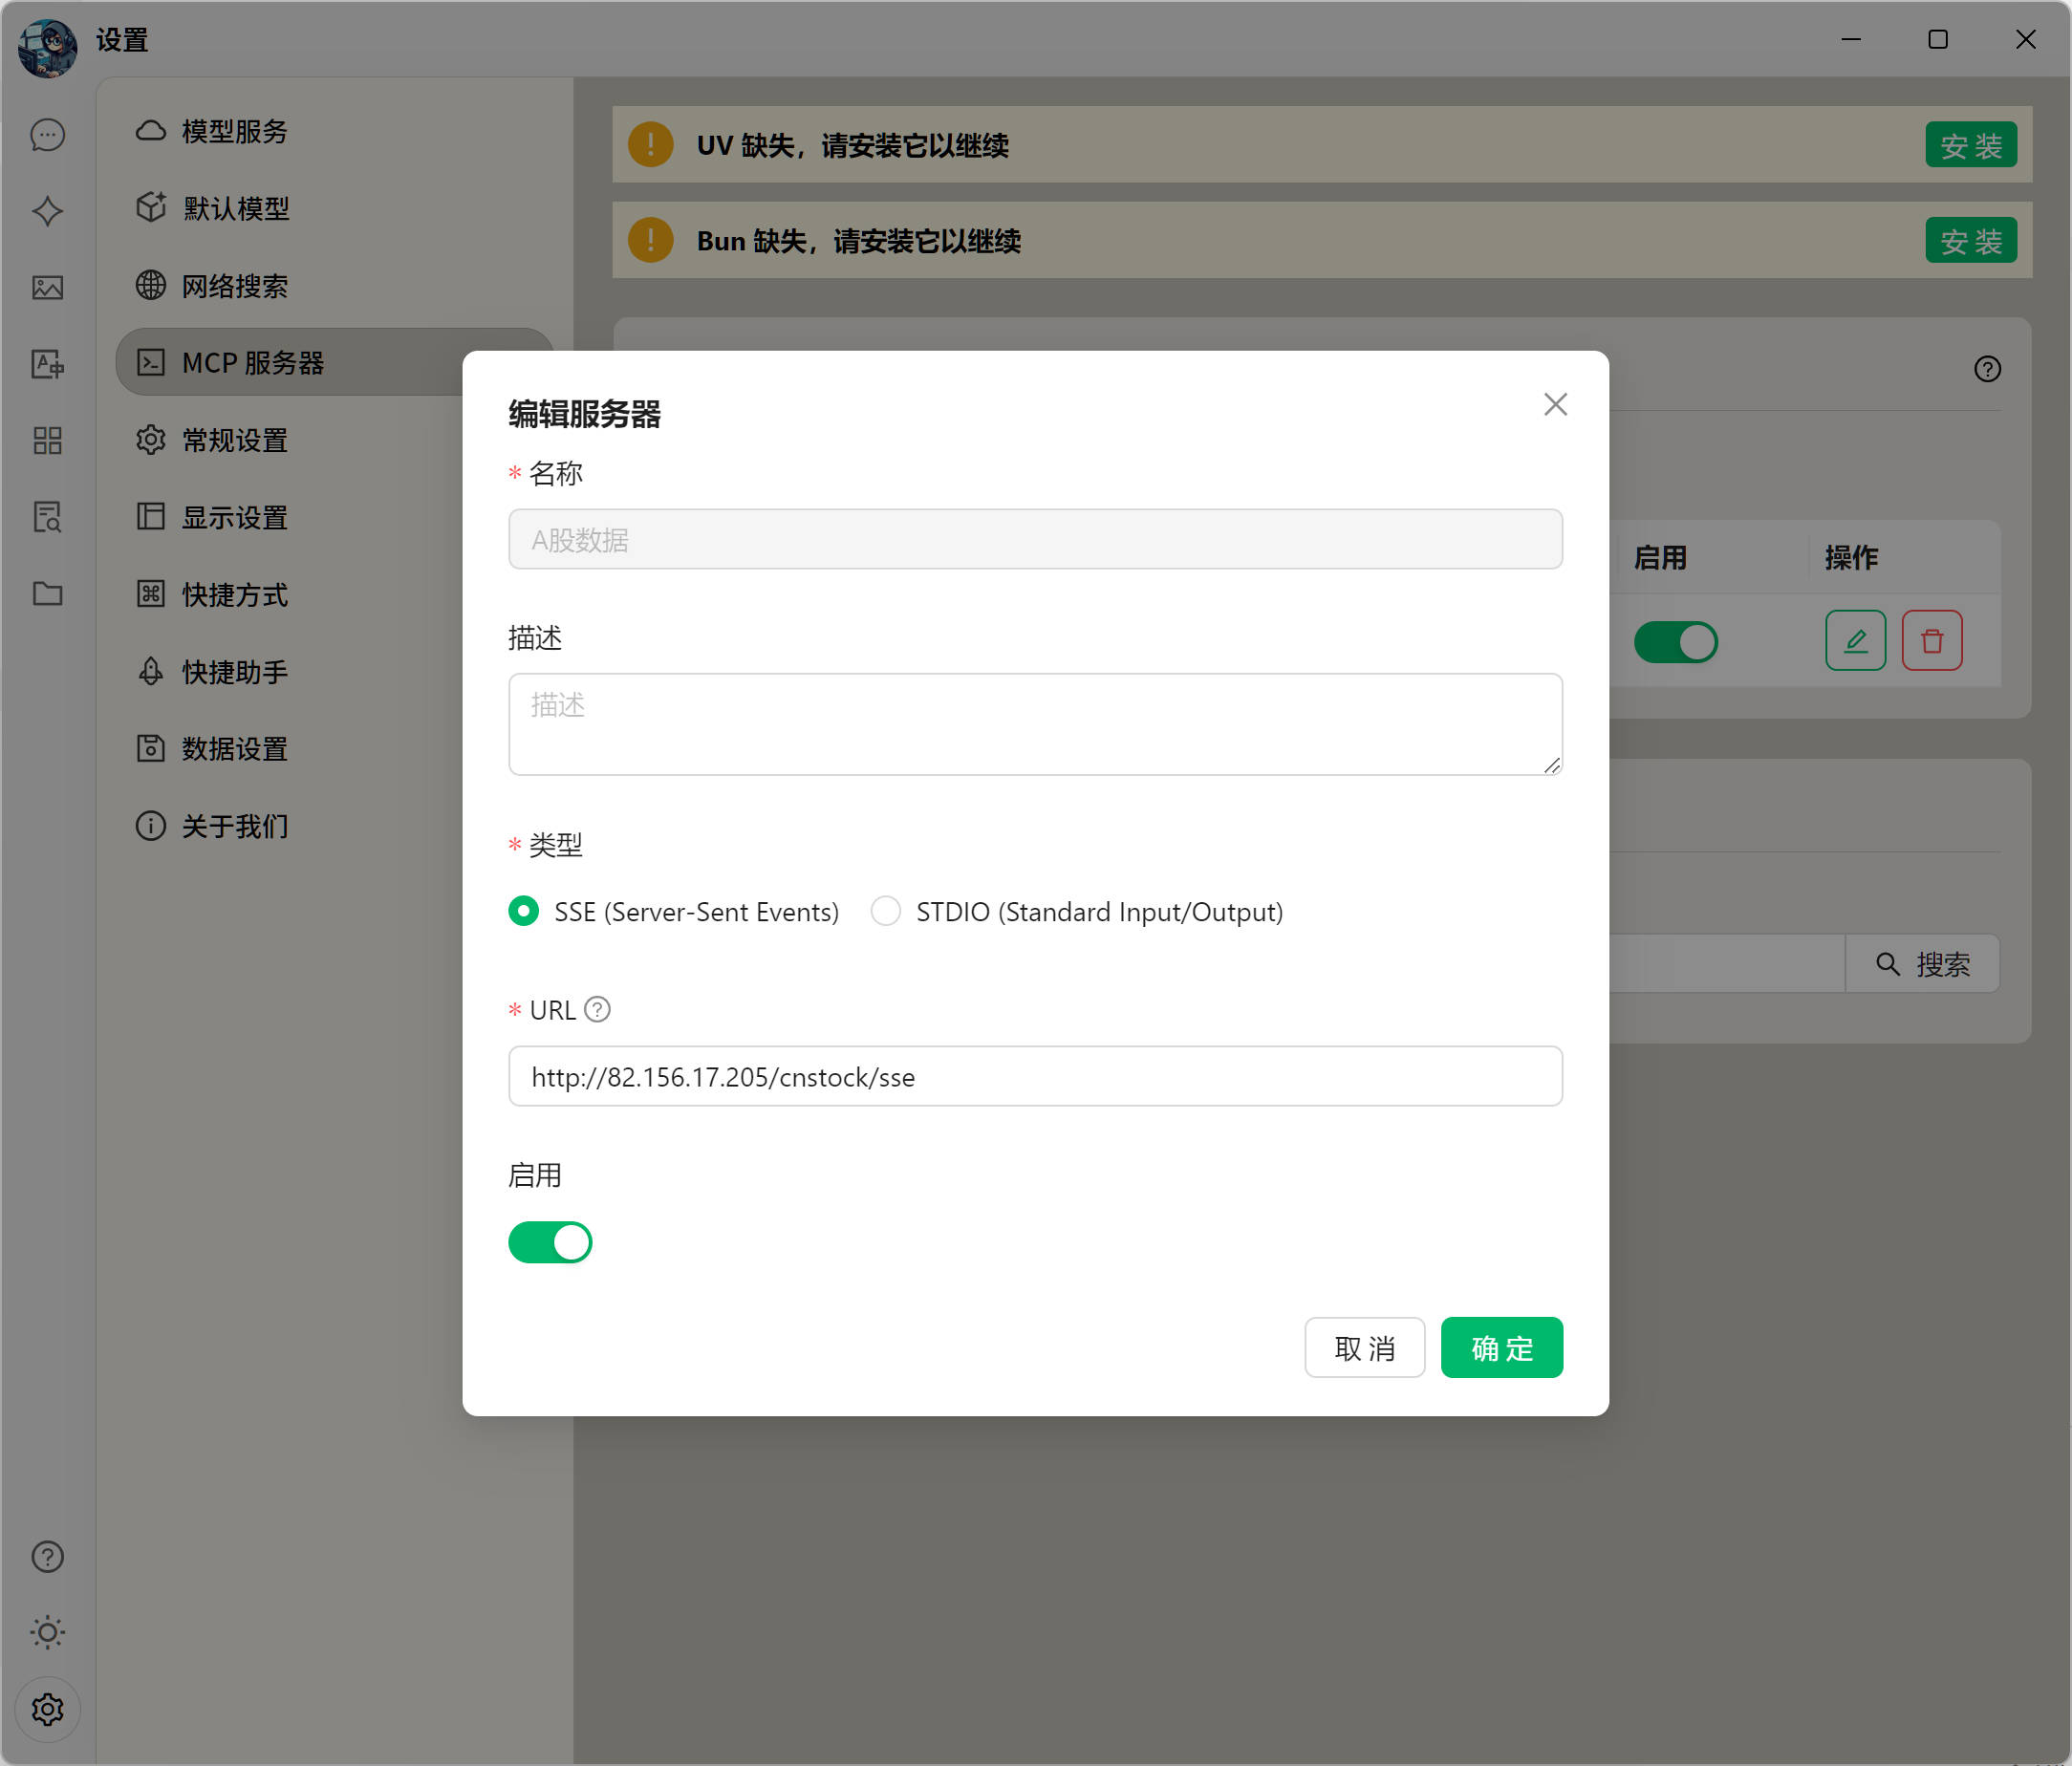Click the 描述 description text area
2072x1766 pixels.
click(1034, 723)
